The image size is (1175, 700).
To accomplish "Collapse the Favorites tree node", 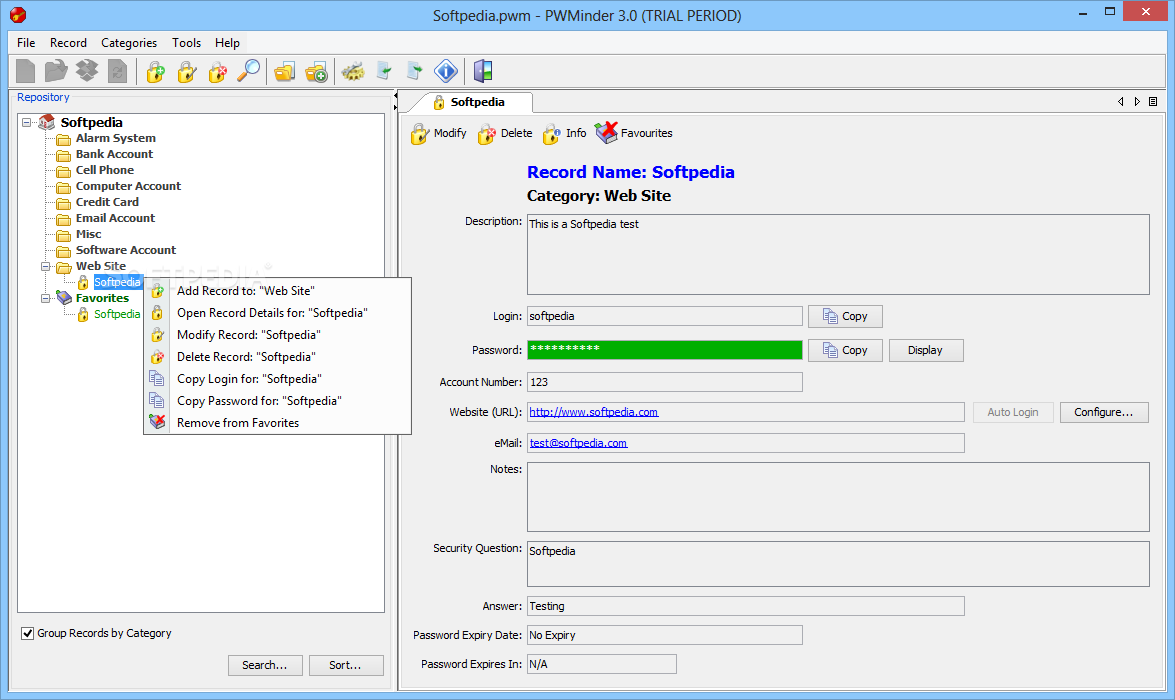I will click(46, 298).
